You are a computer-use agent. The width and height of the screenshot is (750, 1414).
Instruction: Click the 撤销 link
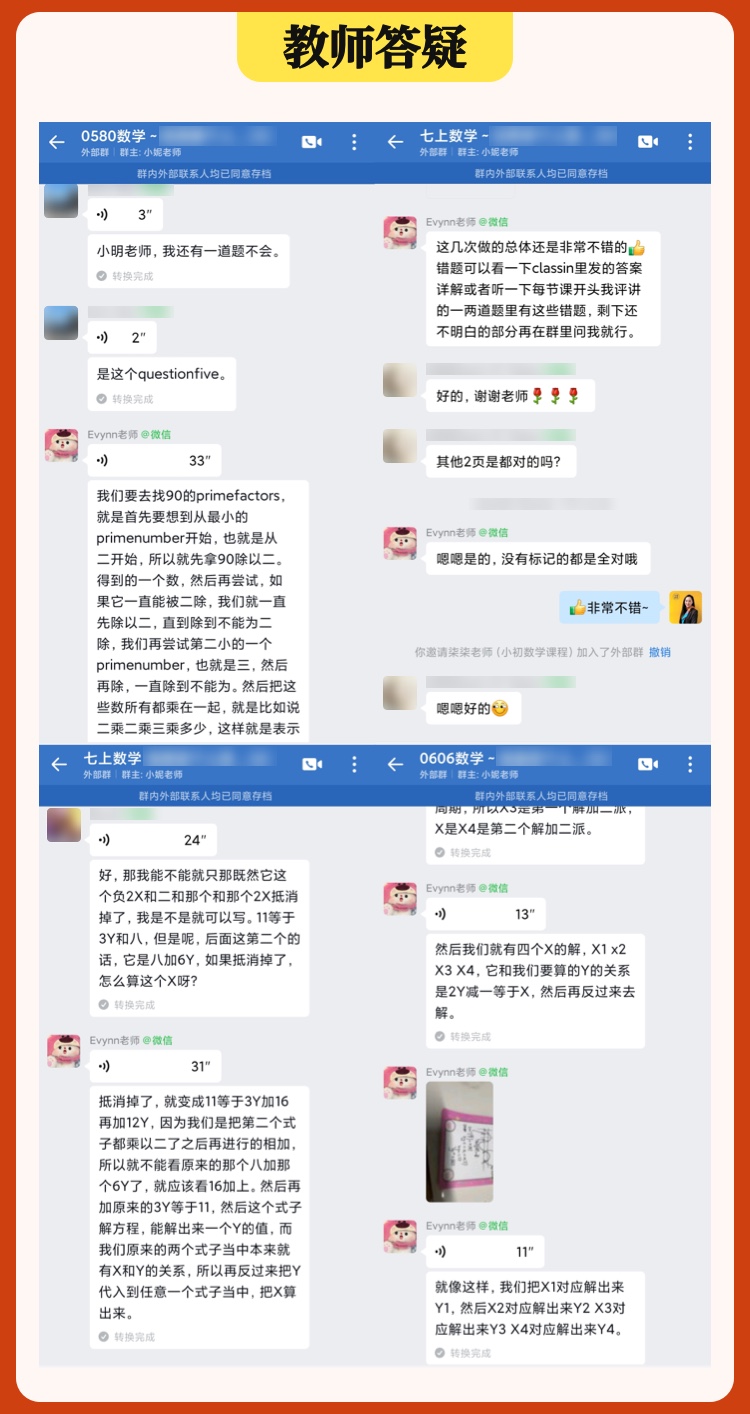[x=660, y=652]
